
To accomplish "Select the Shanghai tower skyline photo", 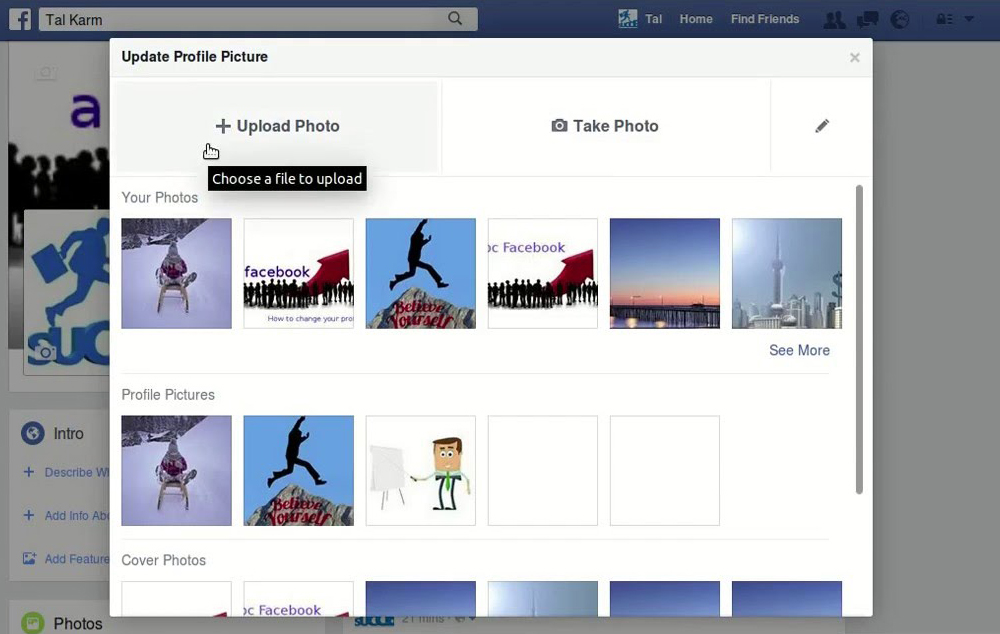I will pos(787,274).
